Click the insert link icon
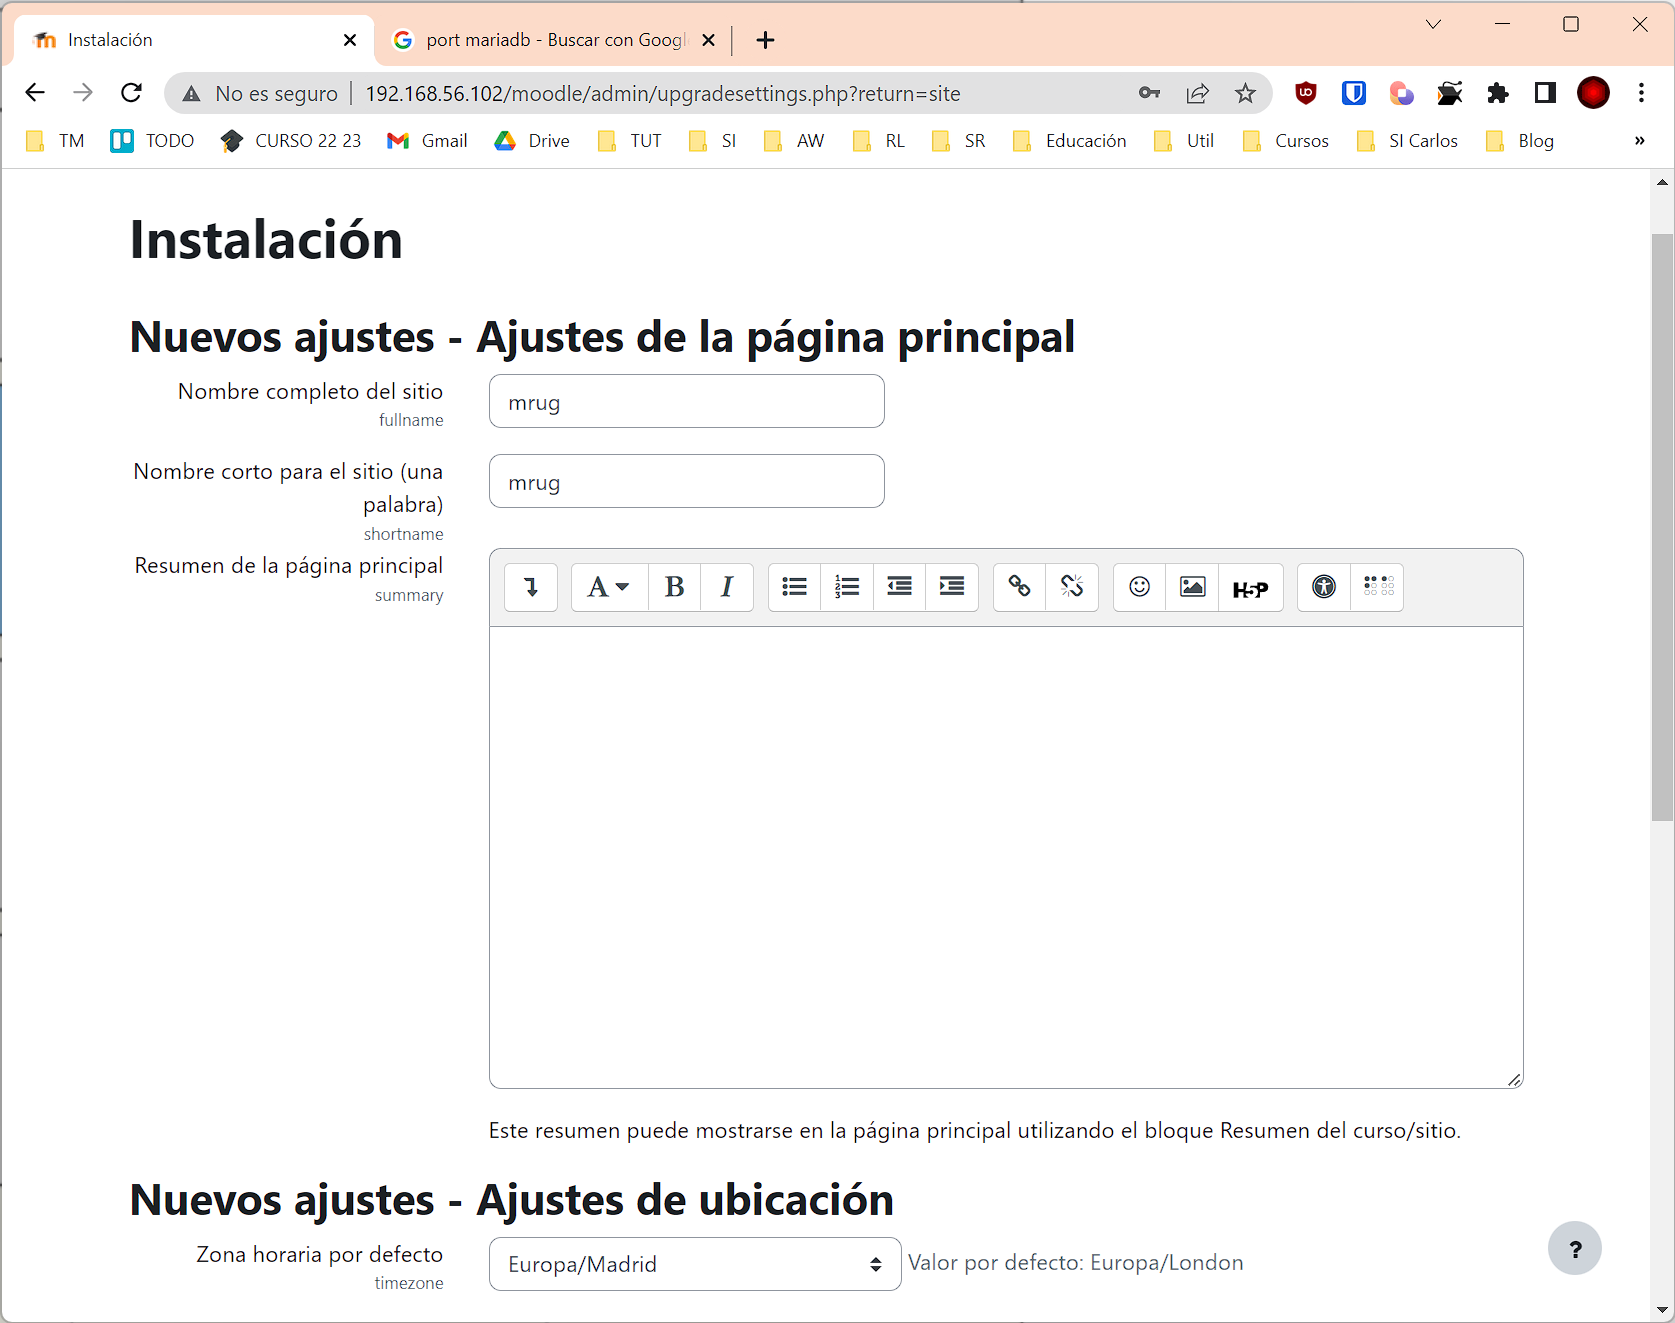The height and width of the screenshot is (1323, 1675). [x=1019, y=587]
